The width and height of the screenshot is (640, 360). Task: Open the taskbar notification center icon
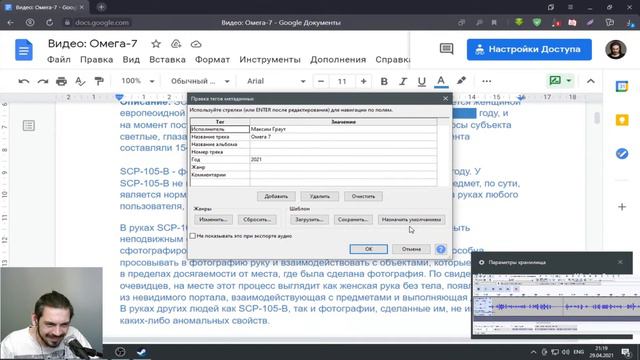[x=625, y=352]
